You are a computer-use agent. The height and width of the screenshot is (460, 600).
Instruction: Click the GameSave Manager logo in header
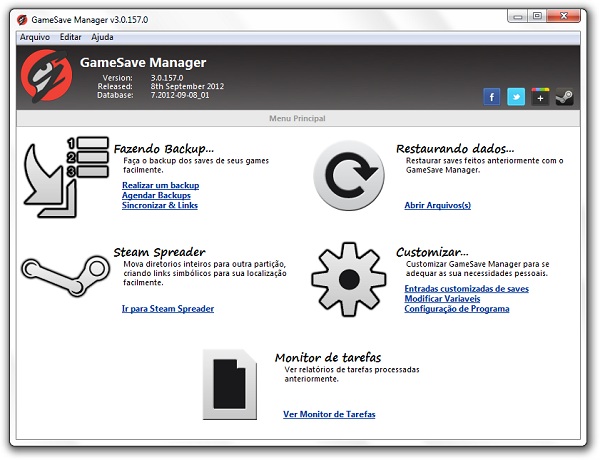[47, 76]
